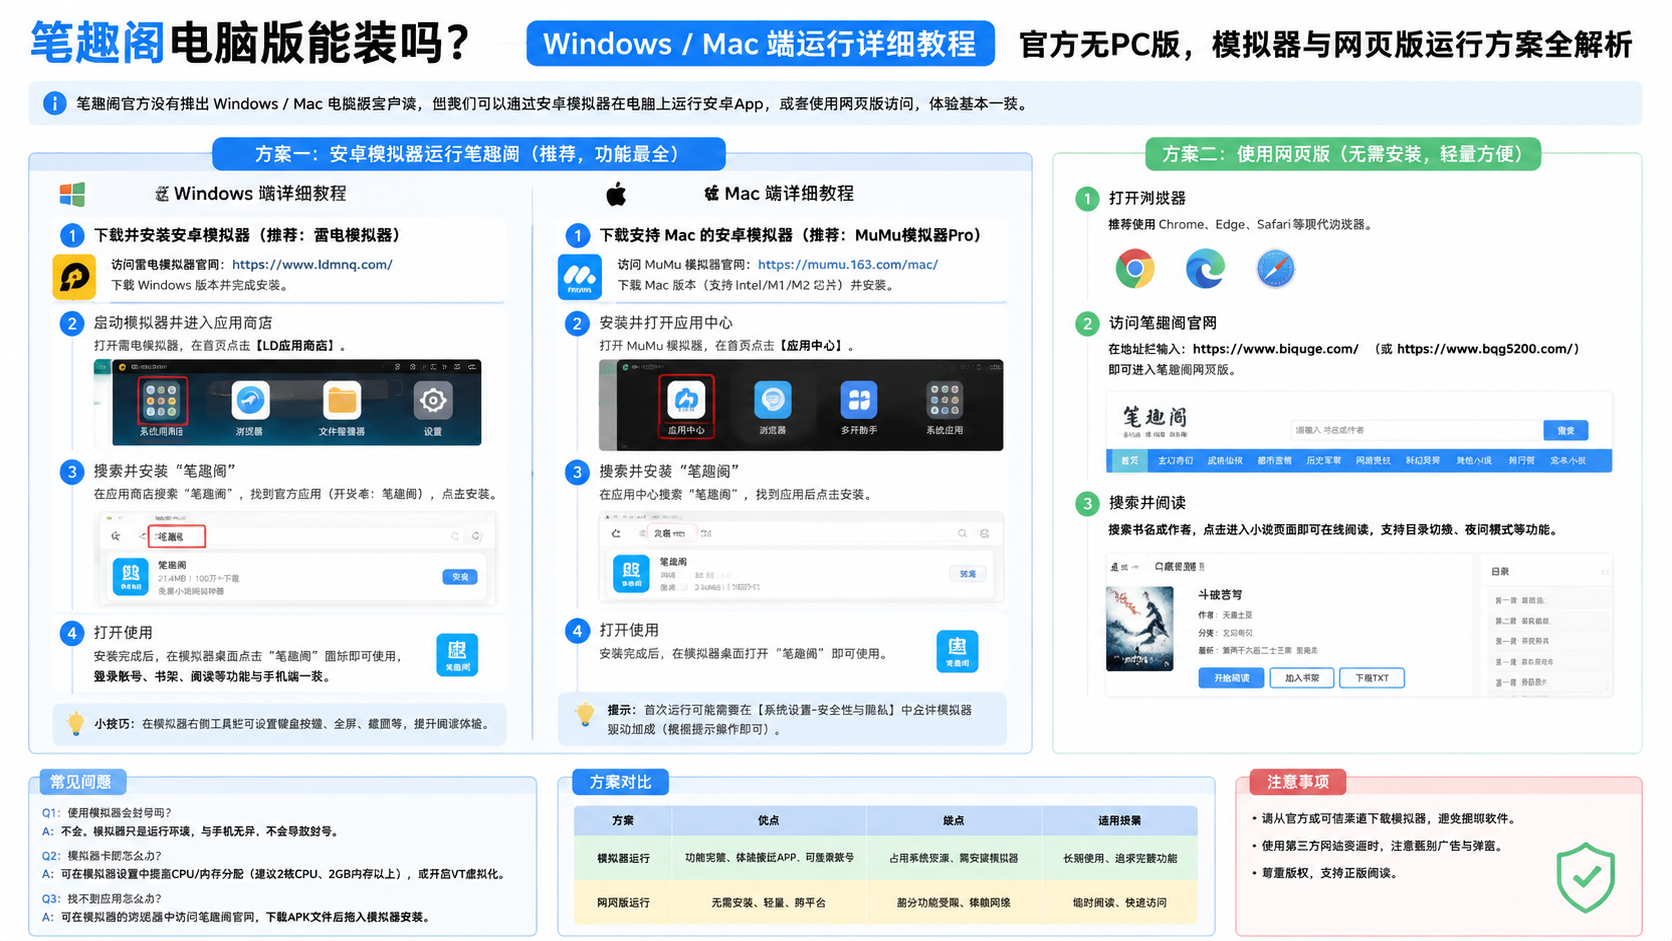Click the 开始阅读 button
Screen dimensions: 1672x941
1231,678
